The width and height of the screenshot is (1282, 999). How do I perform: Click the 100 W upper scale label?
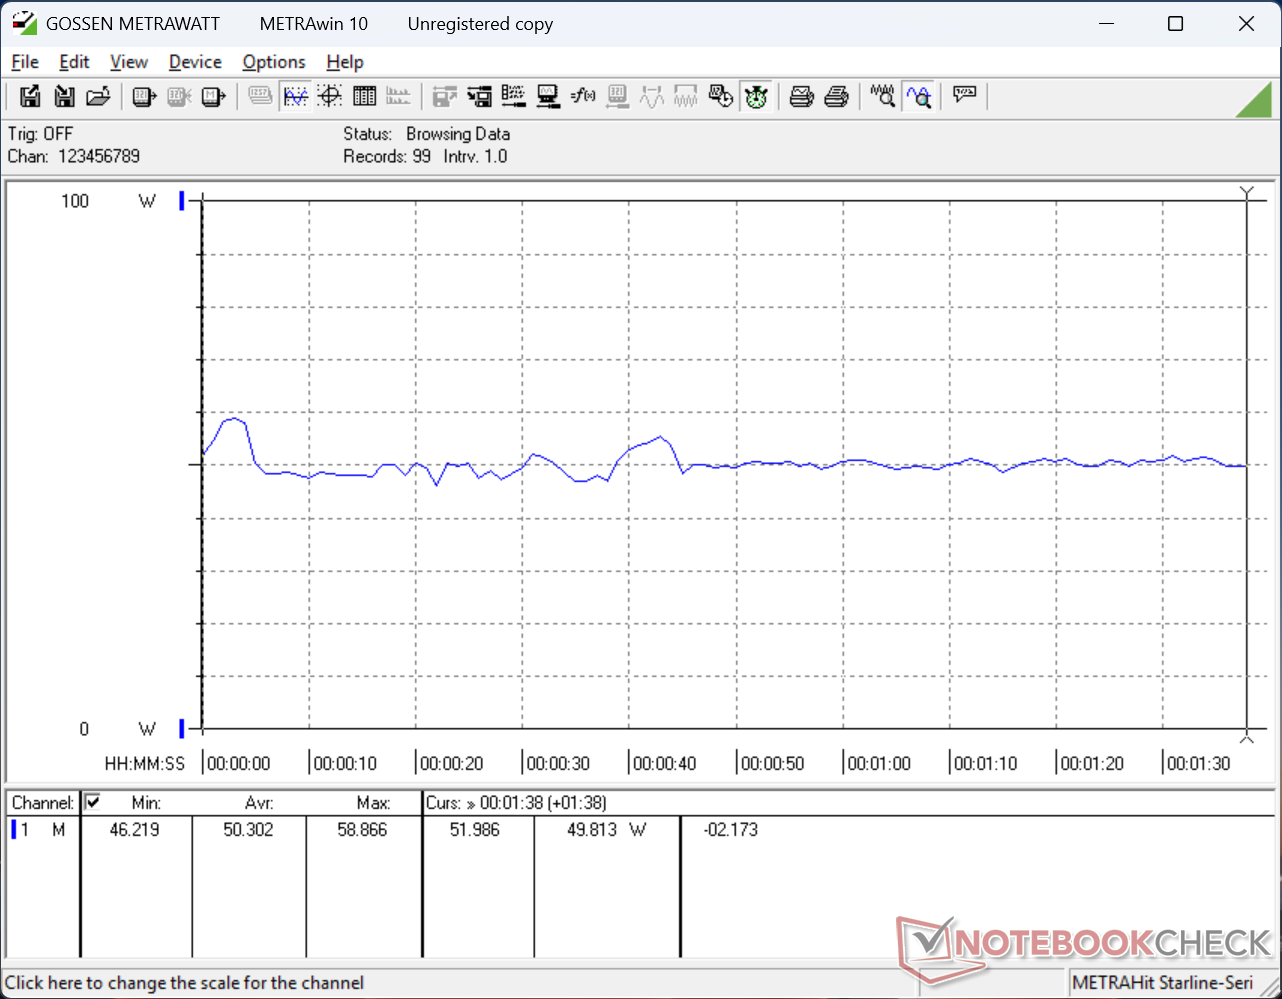click(75, 201)
